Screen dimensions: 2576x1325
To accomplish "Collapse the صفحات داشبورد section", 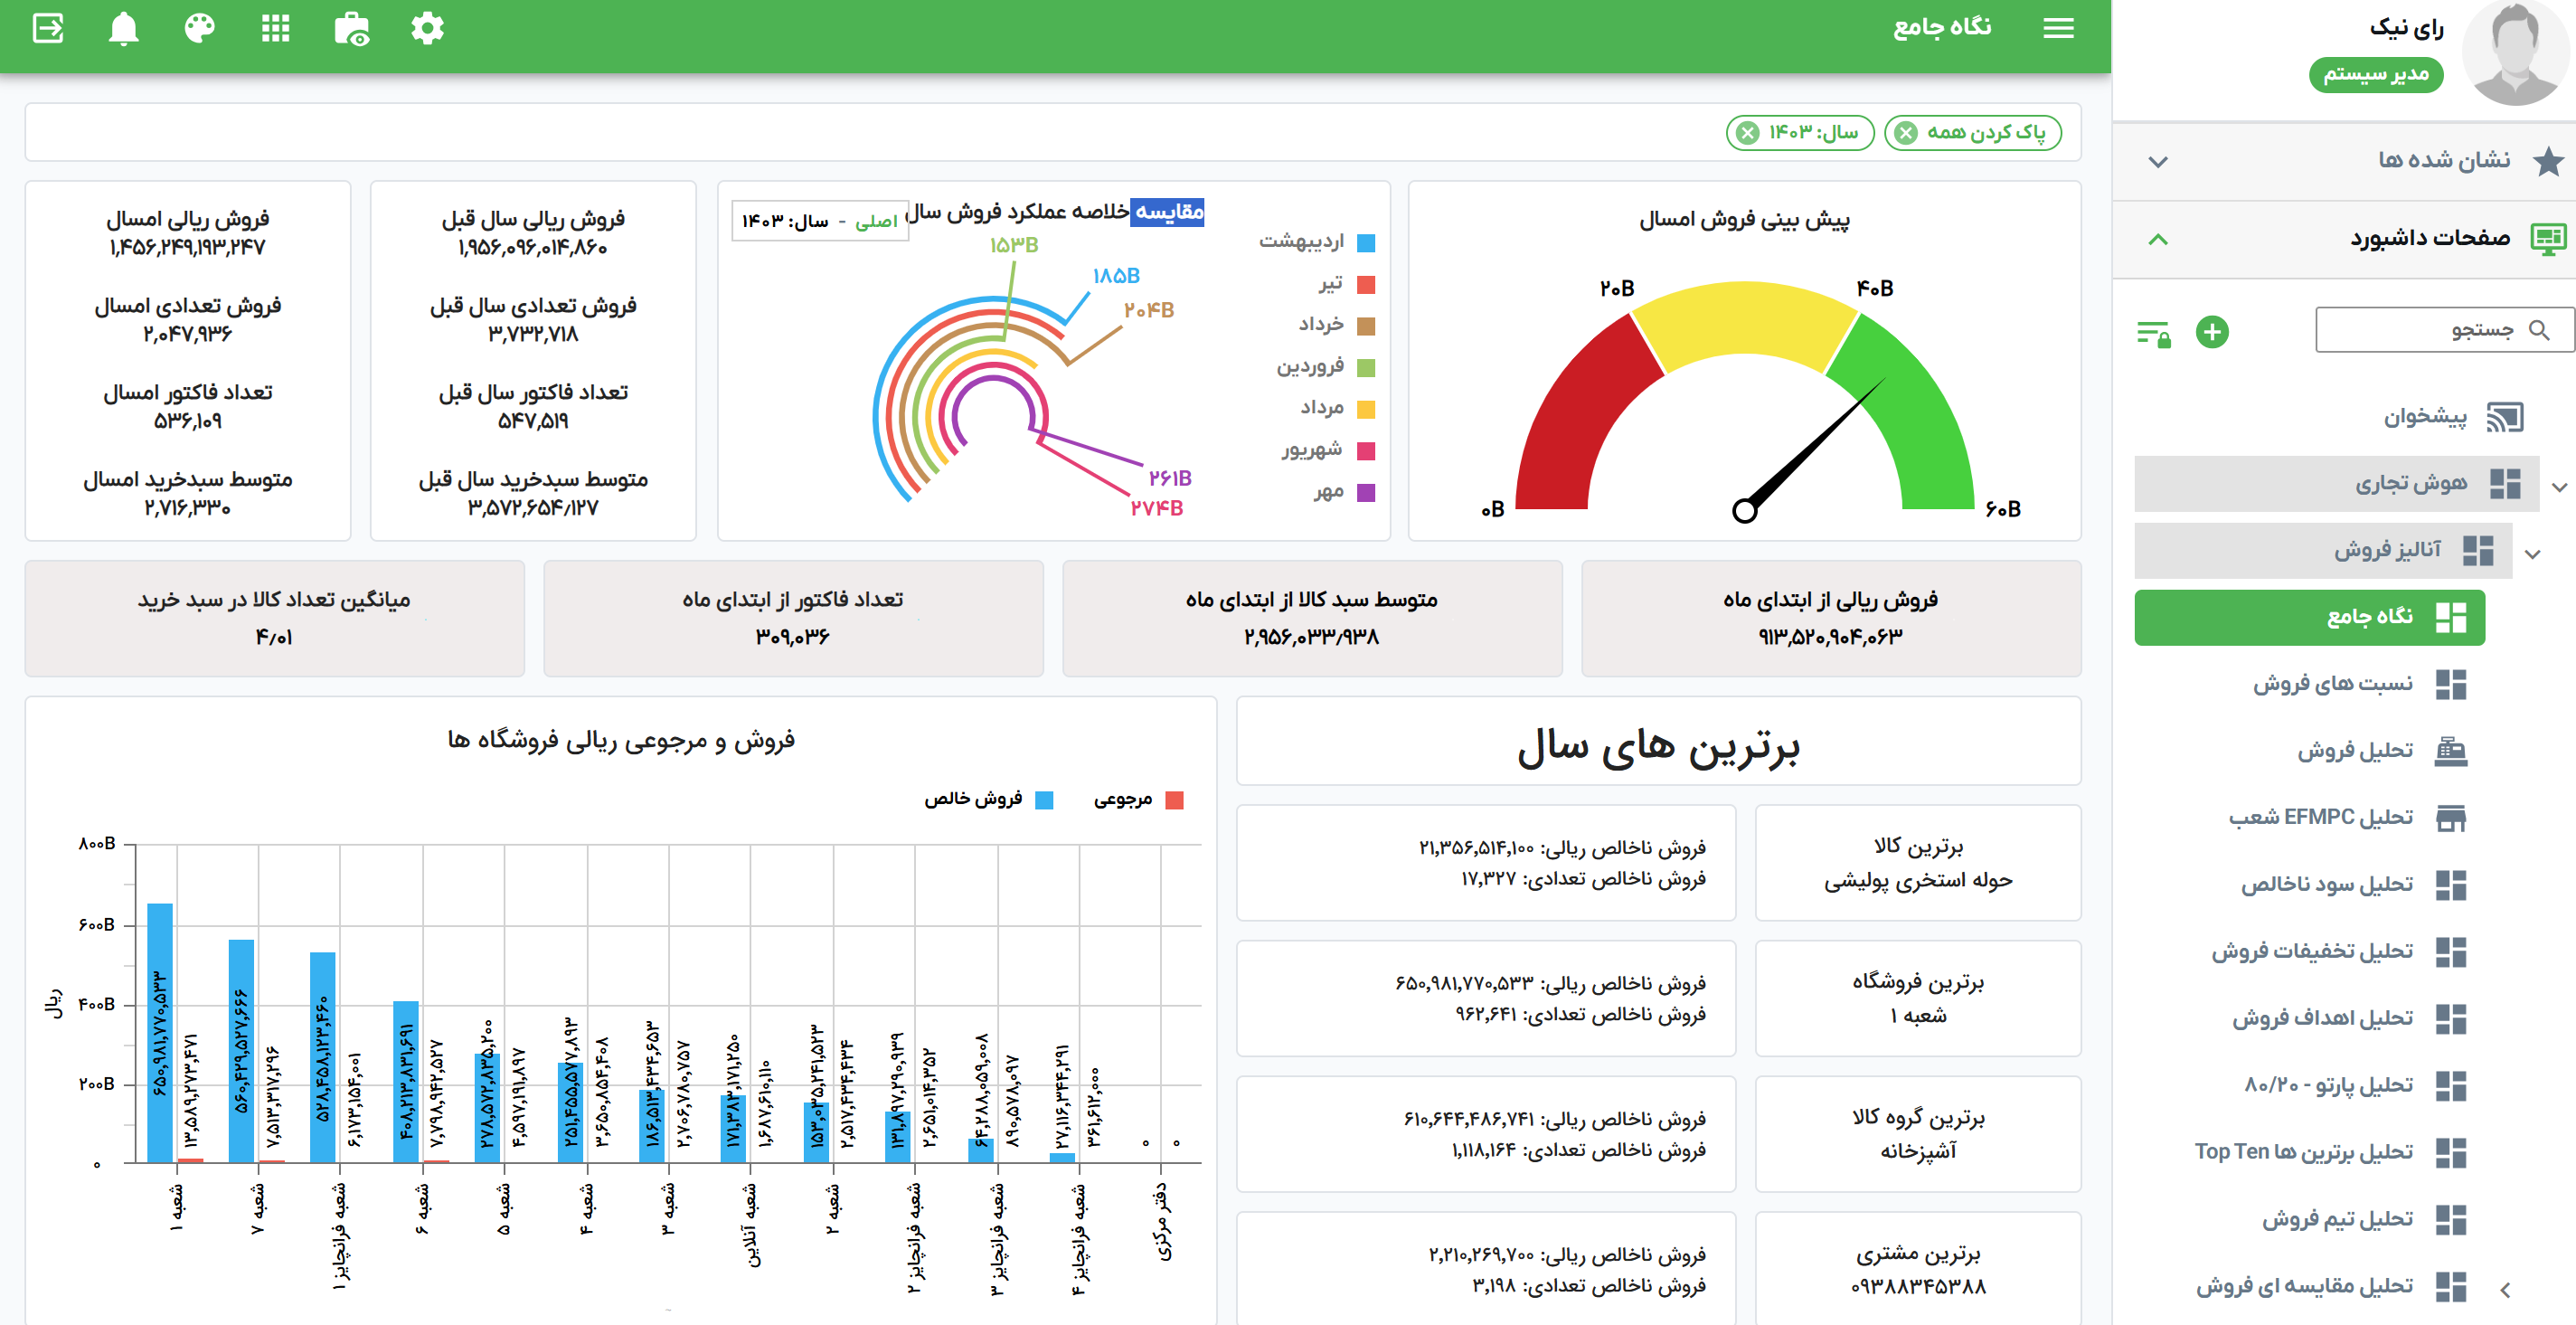I will (2158, 240).
